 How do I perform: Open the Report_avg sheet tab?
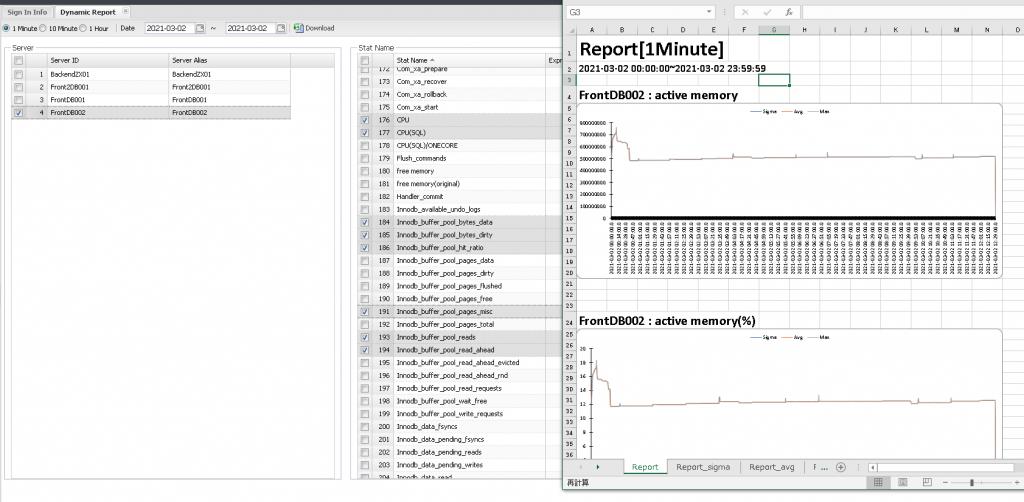tap(771, 467)
